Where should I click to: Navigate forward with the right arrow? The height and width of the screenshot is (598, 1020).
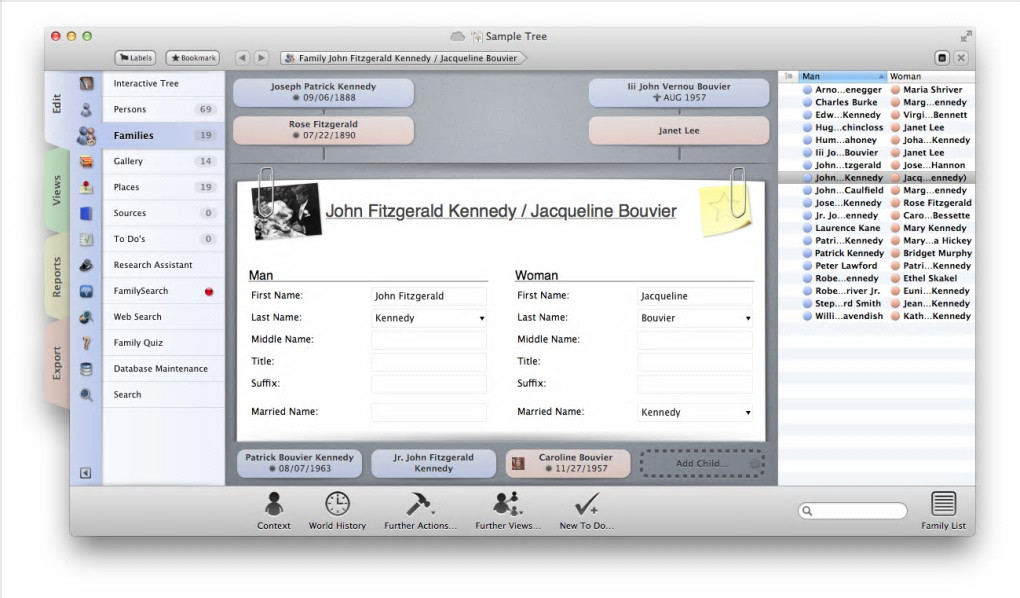262,58
